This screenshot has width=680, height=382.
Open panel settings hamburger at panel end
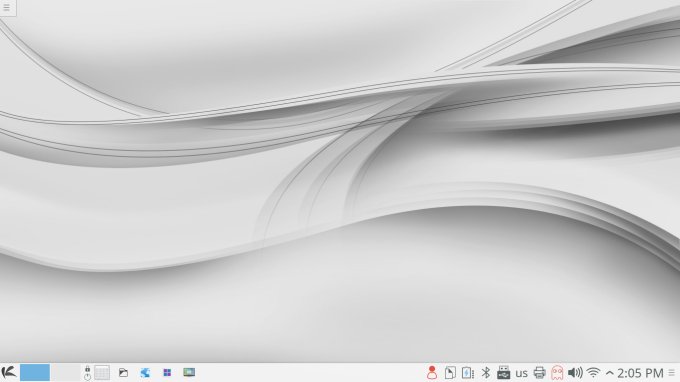coord(671,372)
